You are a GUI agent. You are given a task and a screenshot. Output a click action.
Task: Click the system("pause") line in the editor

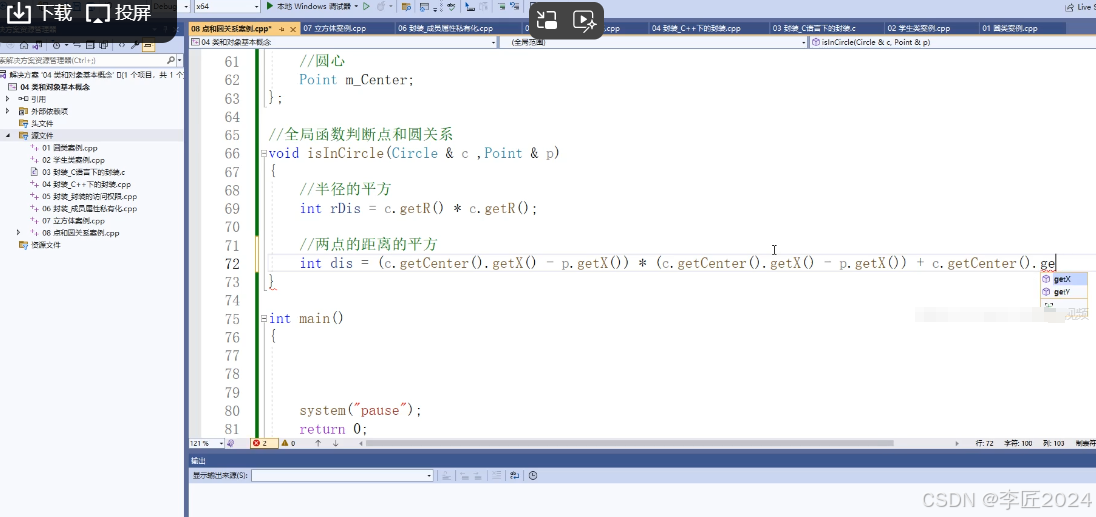[361, 410]
